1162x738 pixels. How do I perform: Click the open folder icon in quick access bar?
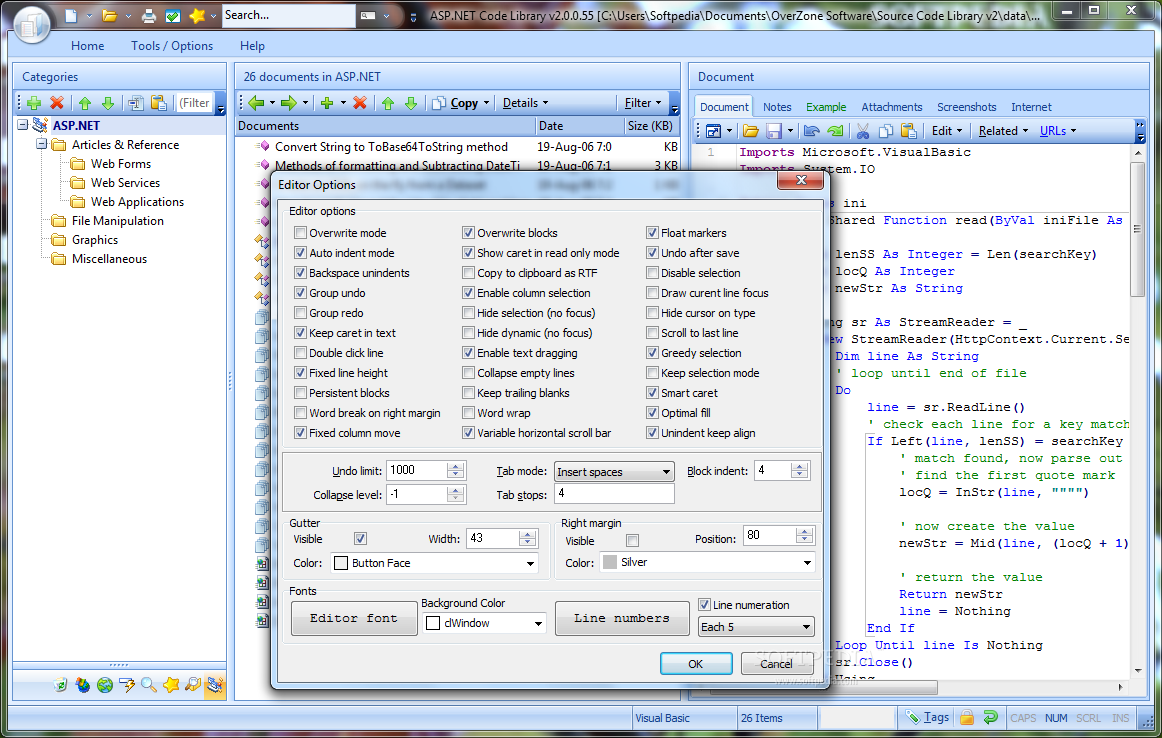110,16
